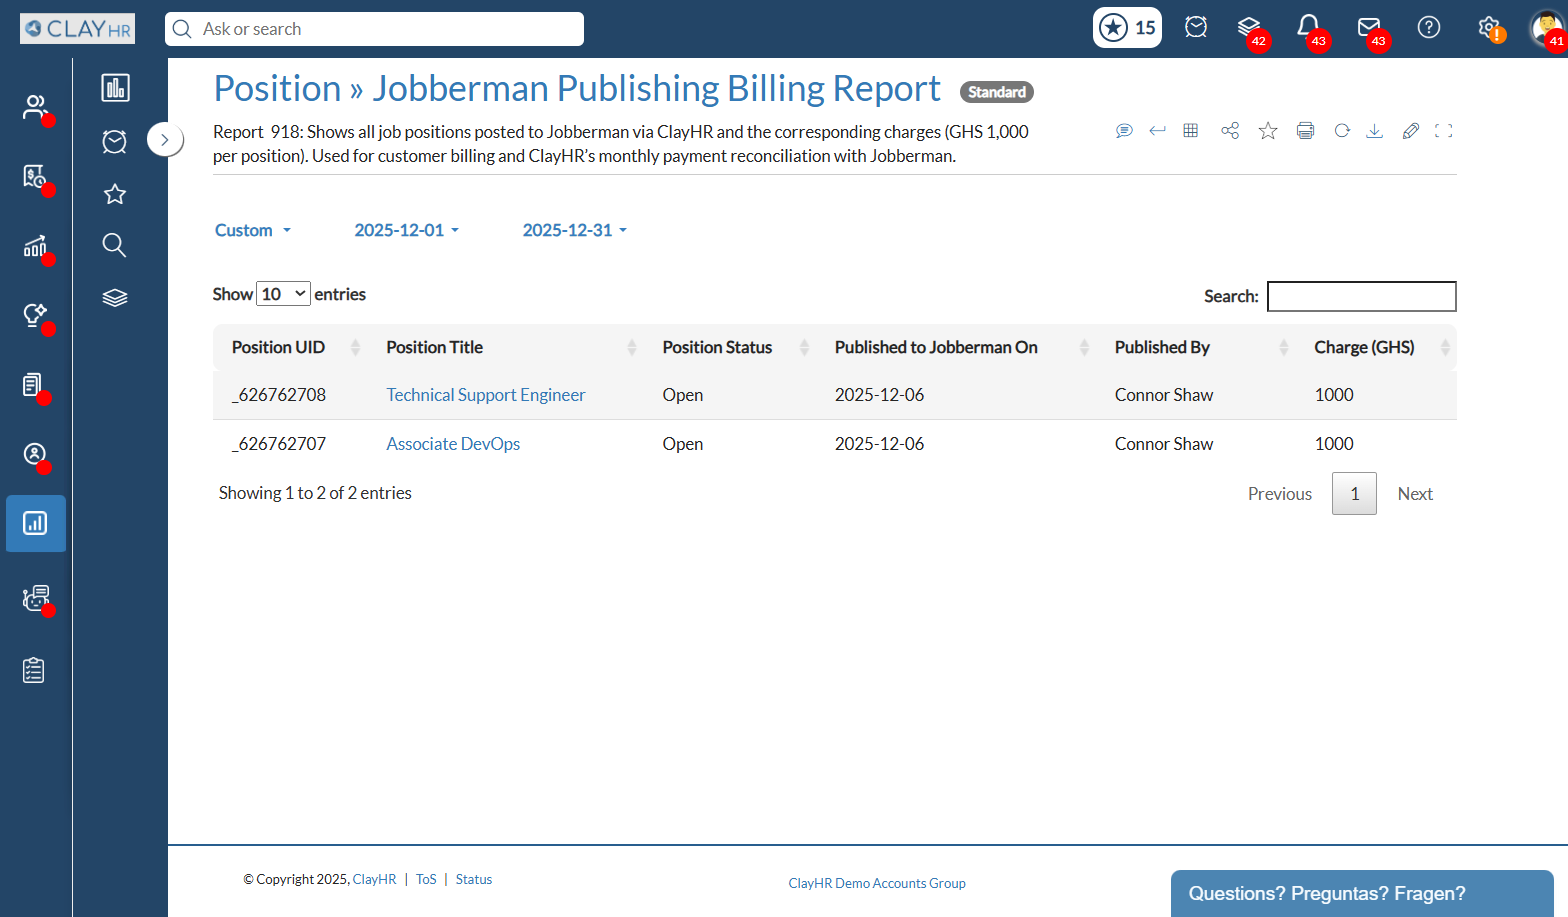The width and height of the screenshot is (1568, 917).
Task: Open report search magnifier in submenu
Action: pyautogui.click(x=115, y=245)
